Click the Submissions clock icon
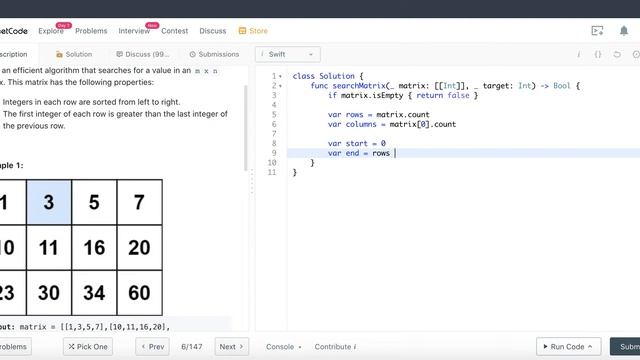Screen dimensions: 640x360 click(x=192, y=54)
